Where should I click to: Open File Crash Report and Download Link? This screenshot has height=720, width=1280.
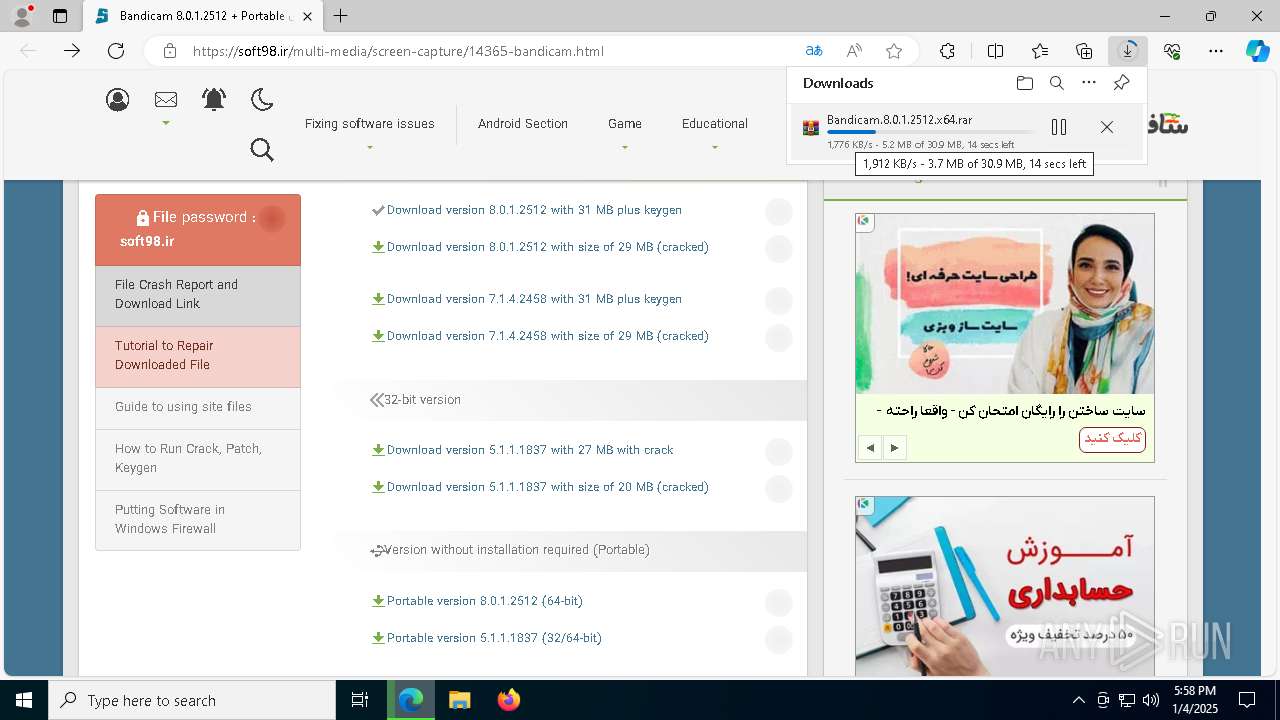[x=198, y=295]
